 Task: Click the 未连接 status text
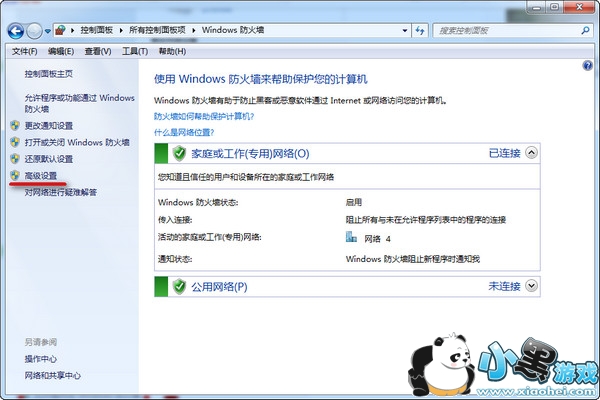coord(505,286)
